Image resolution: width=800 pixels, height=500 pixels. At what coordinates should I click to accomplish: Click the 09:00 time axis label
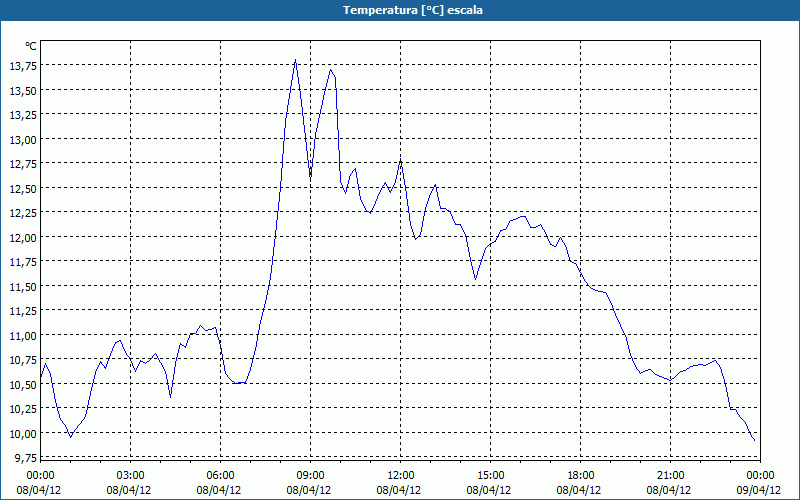310,476
